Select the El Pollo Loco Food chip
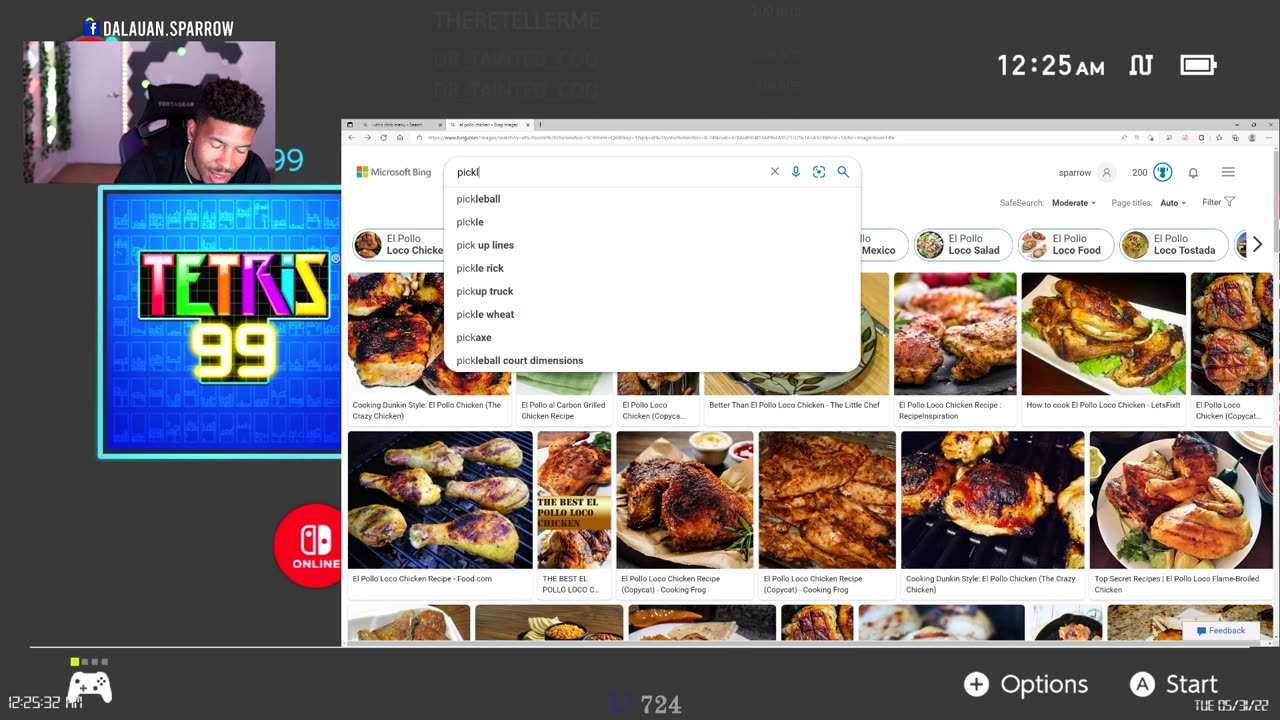The width and height of the screenshot is (1280, 720). coord(1065,245)
